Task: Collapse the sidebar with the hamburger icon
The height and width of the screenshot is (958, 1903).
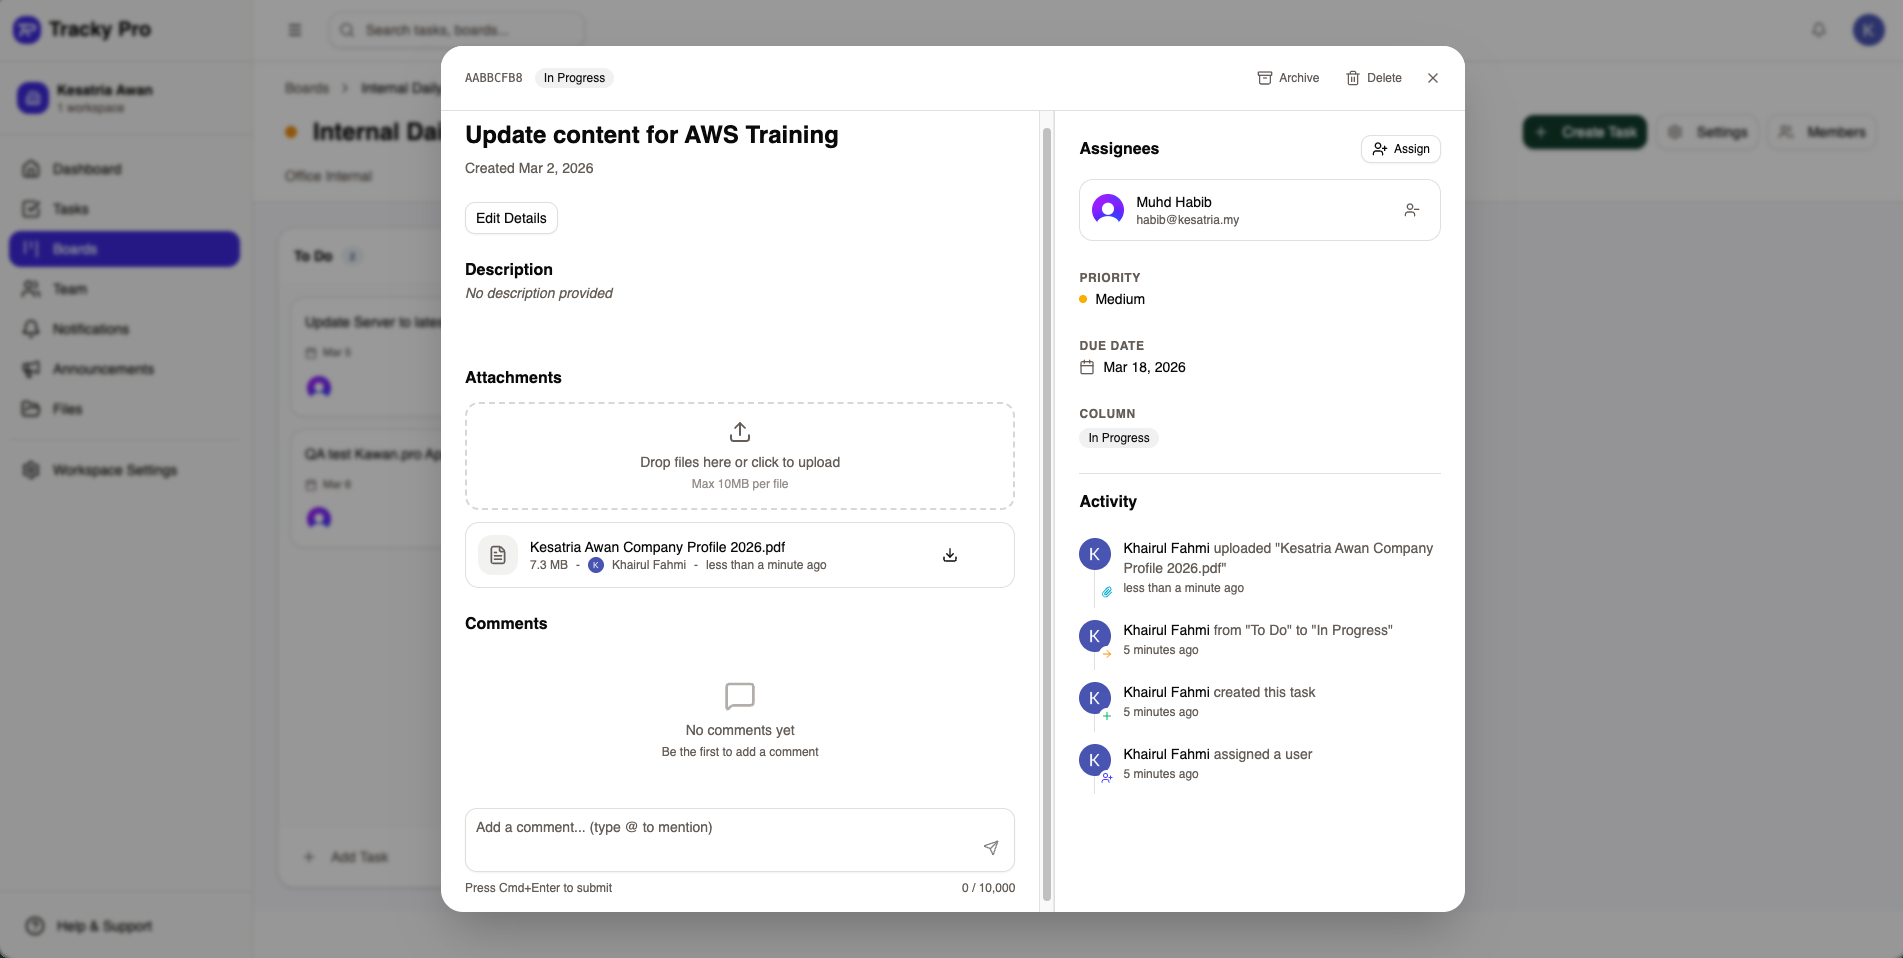Action: click(x=294, y=30)
